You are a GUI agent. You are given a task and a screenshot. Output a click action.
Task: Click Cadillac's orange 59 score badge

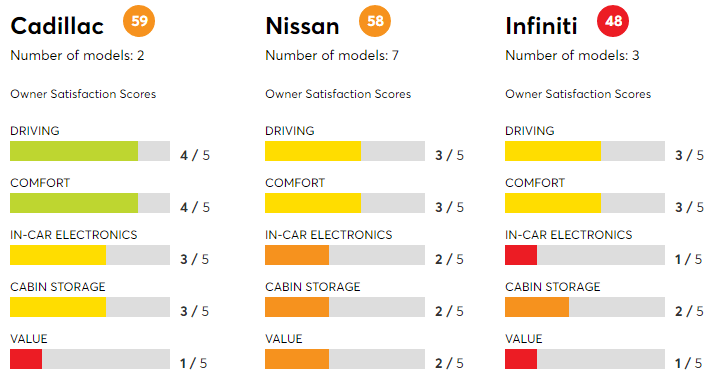(139, 21)
